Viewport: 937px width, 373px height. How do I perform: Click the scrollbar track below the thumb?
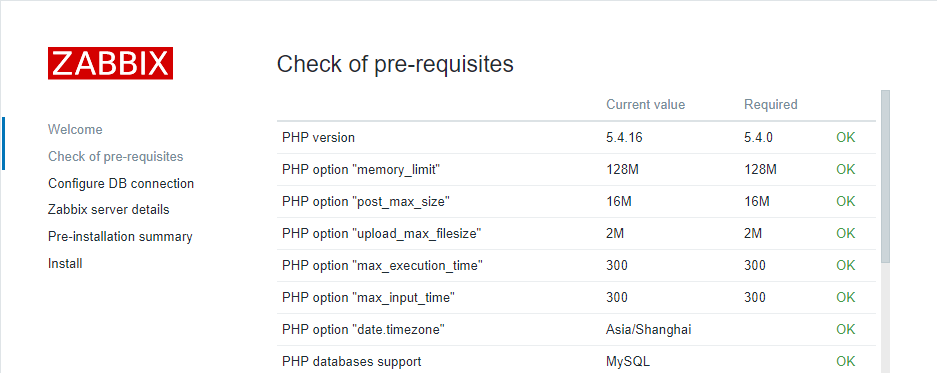click(x=885, y=317)
